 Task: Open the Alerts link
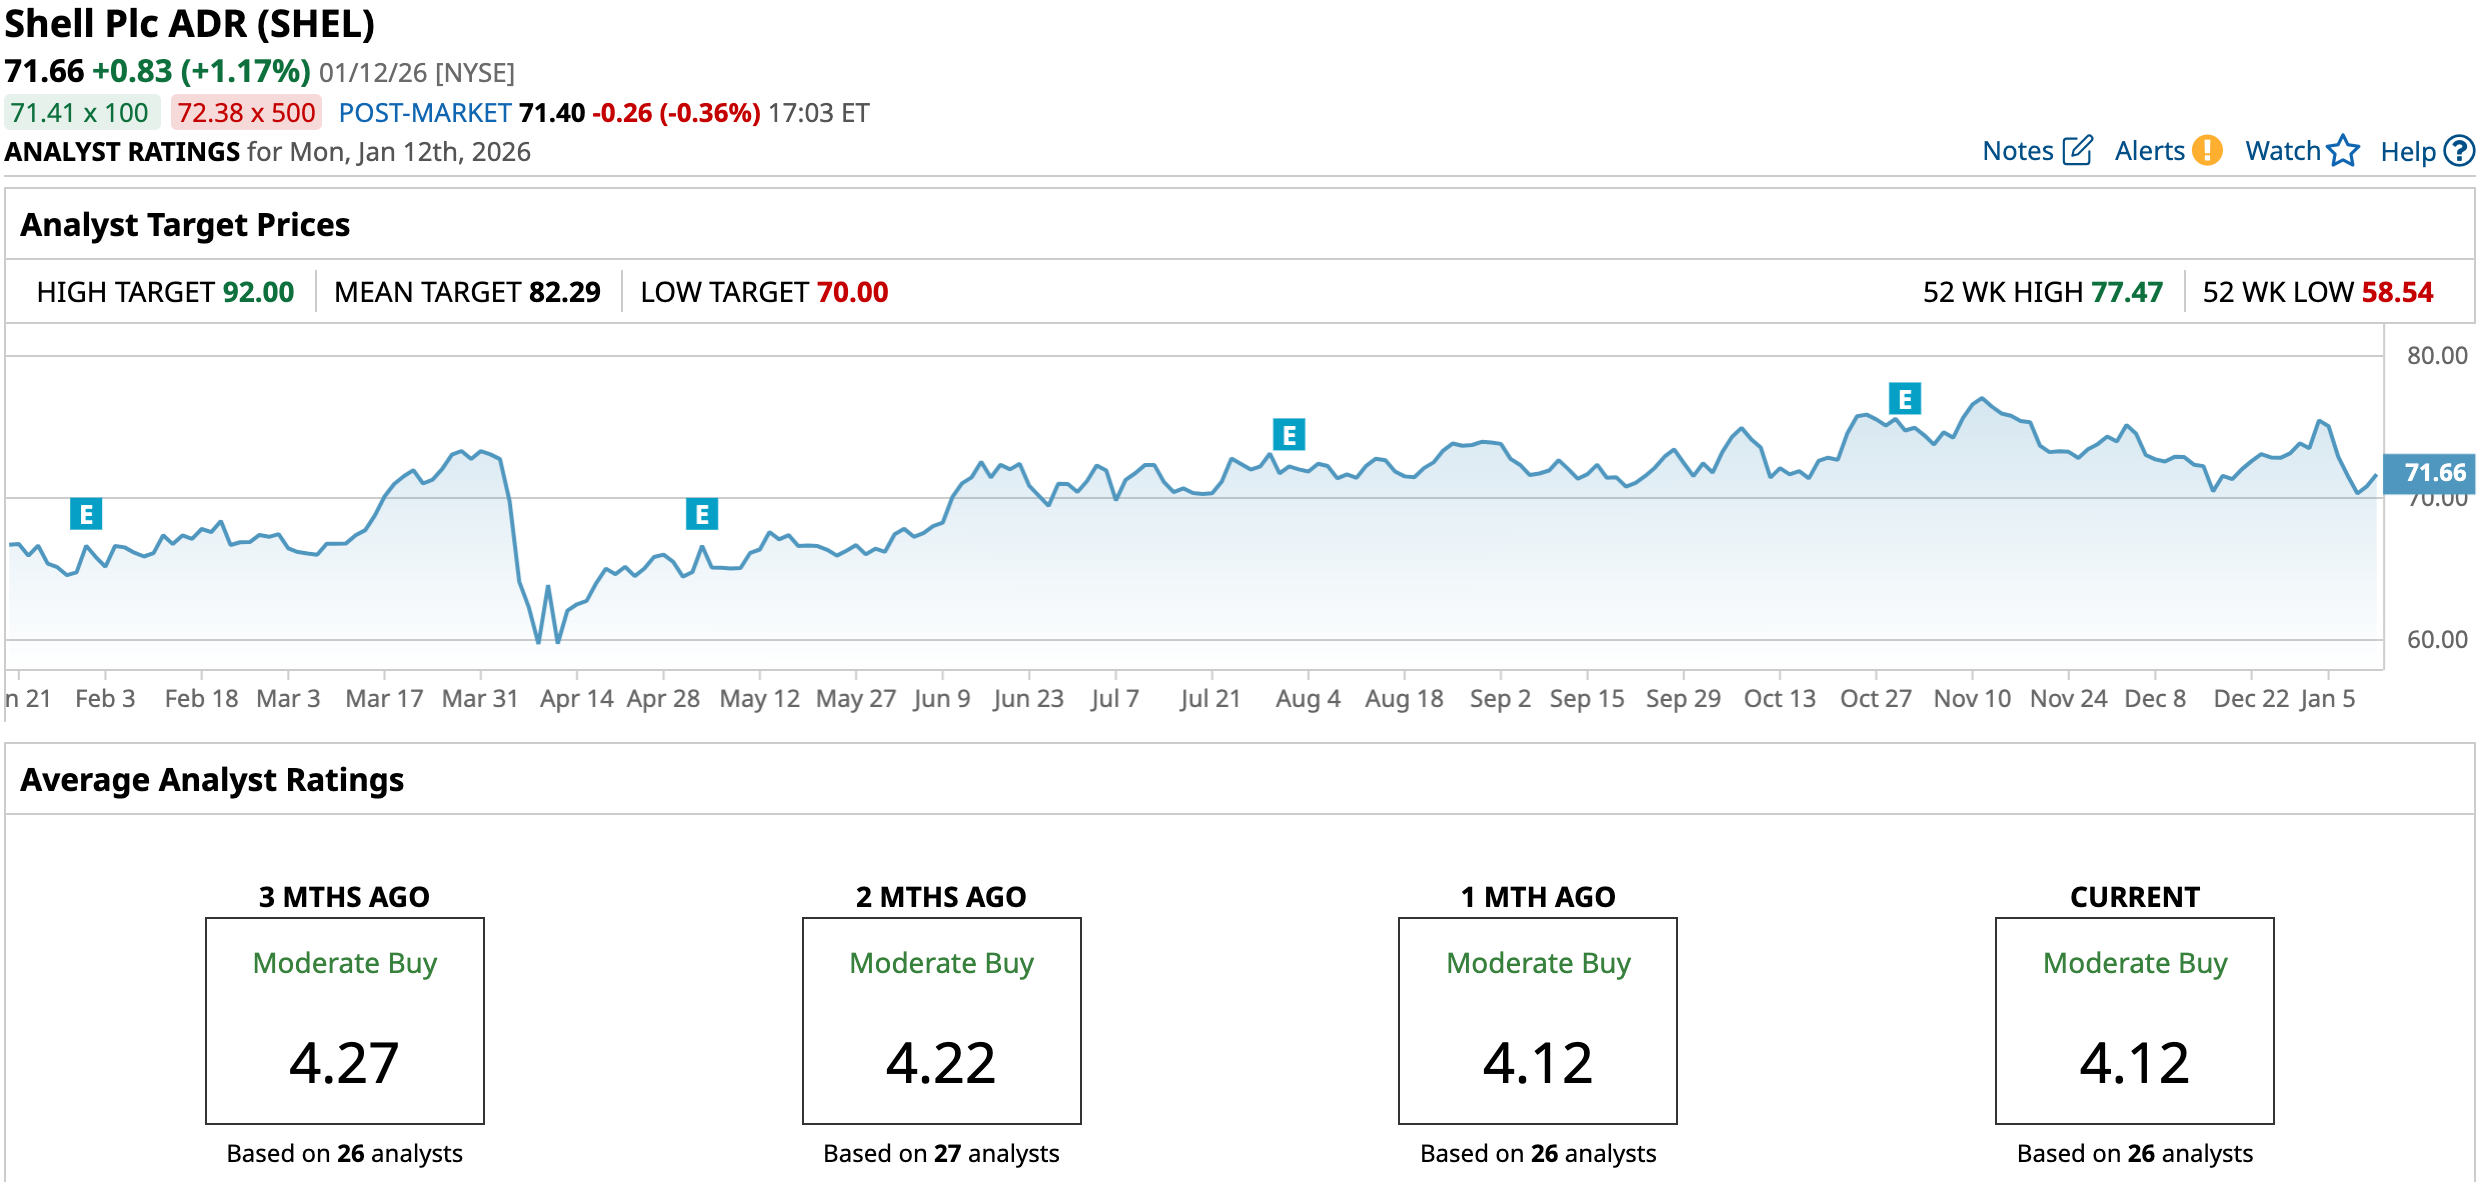tap(2149, 151)
